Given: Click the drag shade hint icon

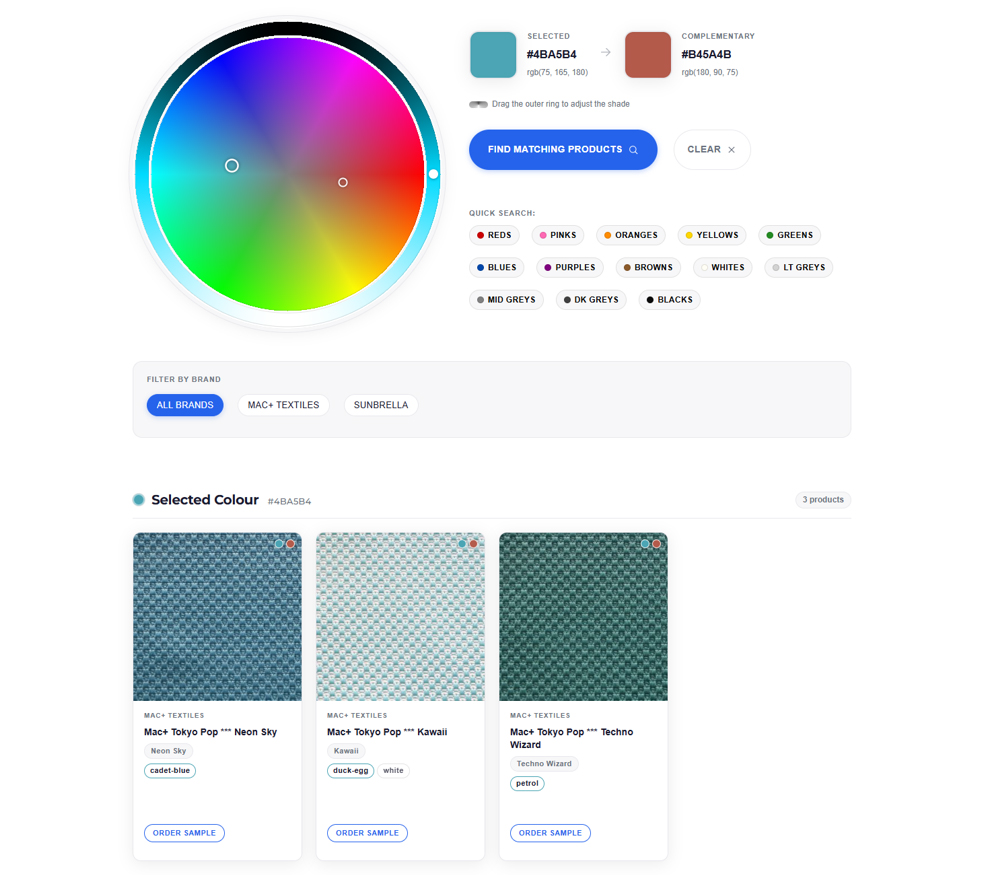Looking at the screenshot, I should click(x=478, y=104).
